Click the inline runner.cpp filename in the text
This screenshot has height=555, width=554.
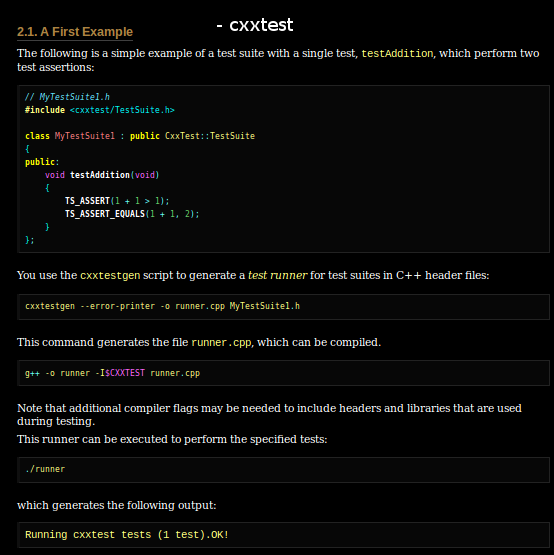221,343
